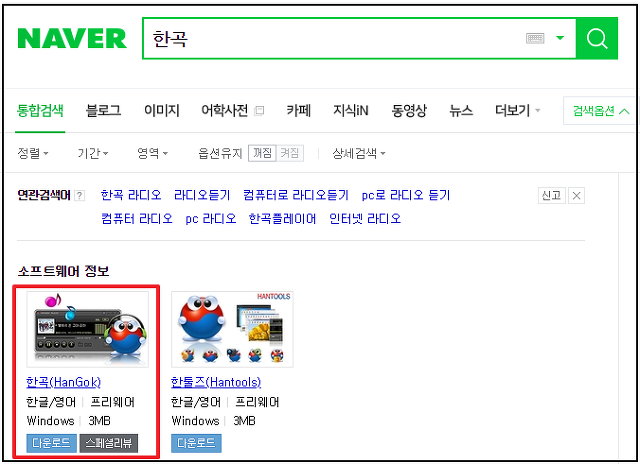This screenshot has height=464, width=640.
Task: Click the 어학사전 new window icon
Action: coord(259,111)
